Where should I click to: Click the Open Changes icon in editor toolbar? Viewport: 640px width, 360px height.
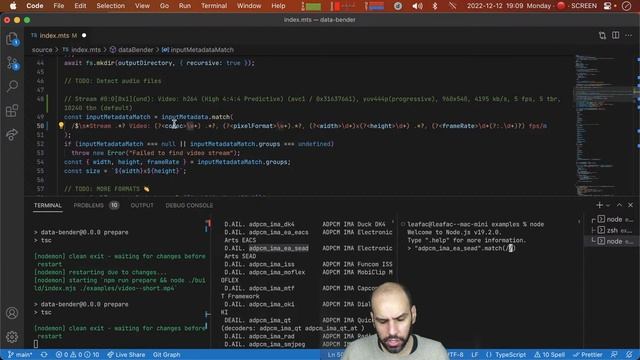[x=602, y=36]
